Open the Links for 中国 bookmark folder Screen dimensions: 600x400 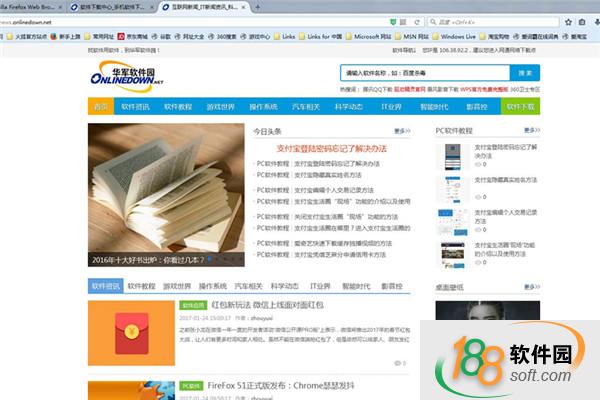click(x=321, y=36)
